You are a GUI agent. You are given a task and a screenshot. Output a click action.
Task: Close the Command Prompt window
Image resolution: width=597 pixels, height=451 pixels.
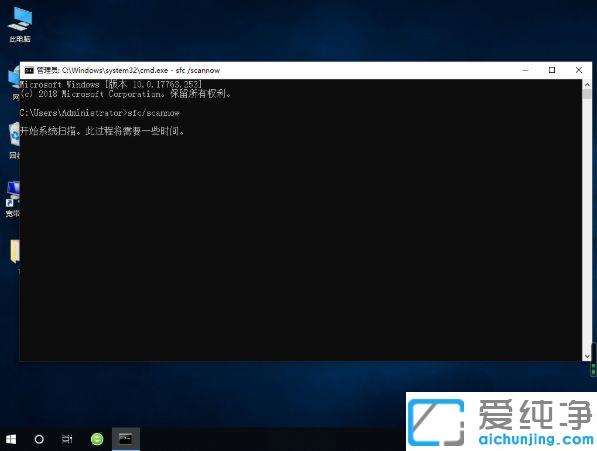pyautogui.click(x=579, y=70)
